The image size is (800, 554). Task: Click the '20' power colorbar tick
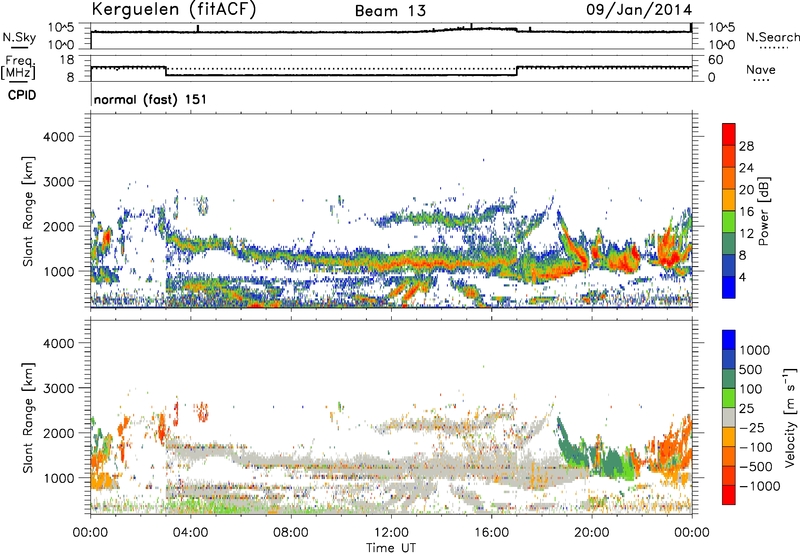746,190
